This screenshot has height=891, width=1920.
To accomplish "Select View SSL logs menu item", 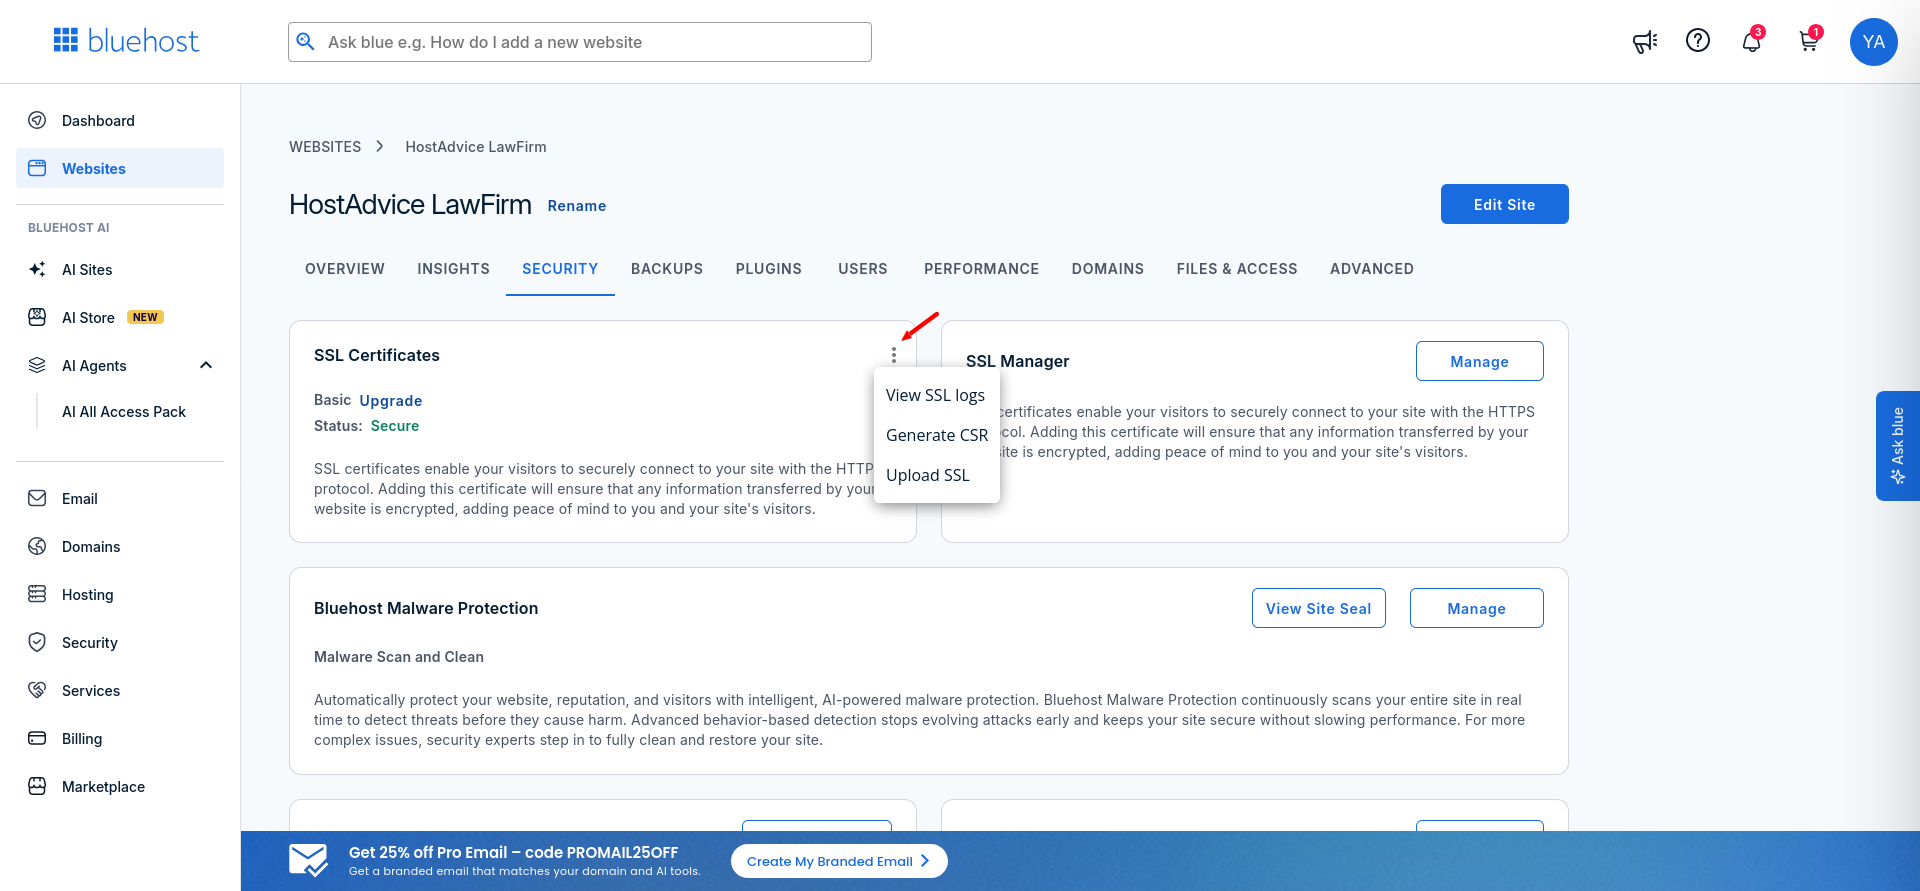I will [x=936, y=395].
